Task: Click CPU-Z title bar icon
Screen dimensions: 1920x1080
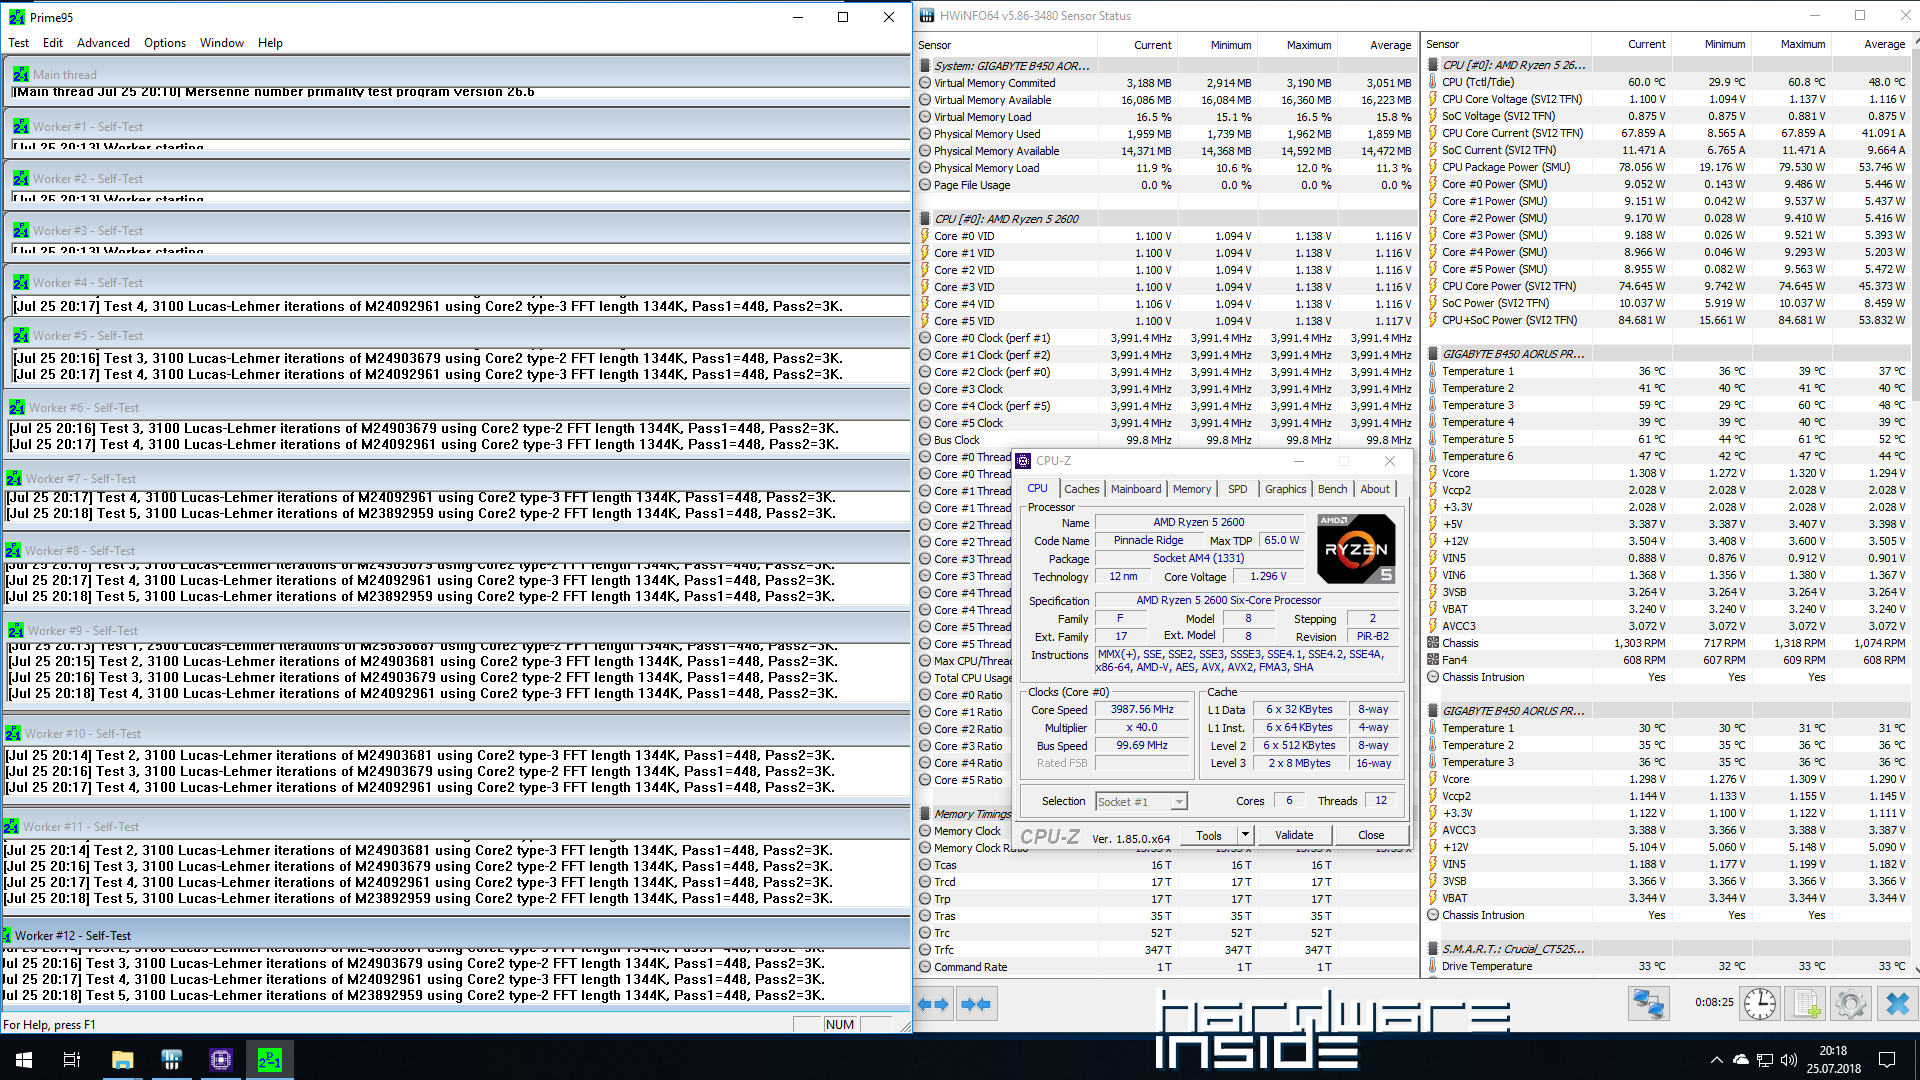Action: coord(1023,461)
